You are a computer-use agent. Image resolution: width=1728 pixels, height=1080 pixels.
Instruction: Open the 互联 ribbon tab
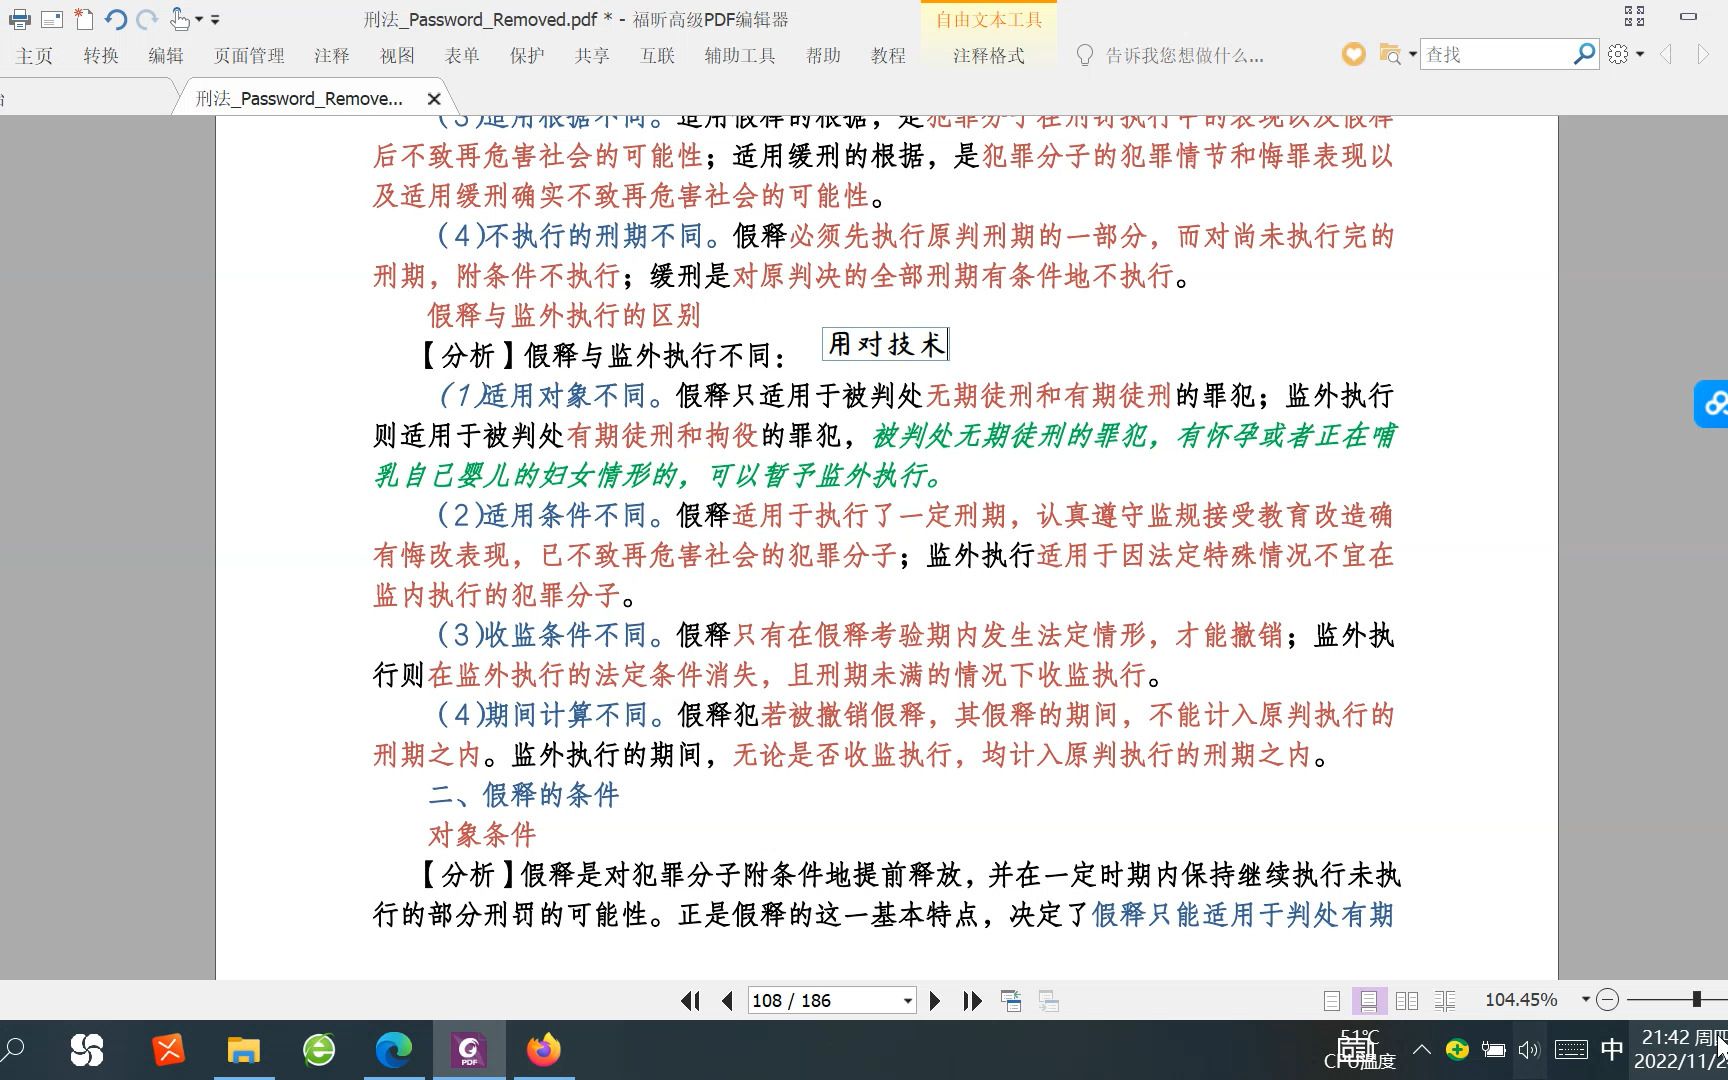tap(658, 56)
